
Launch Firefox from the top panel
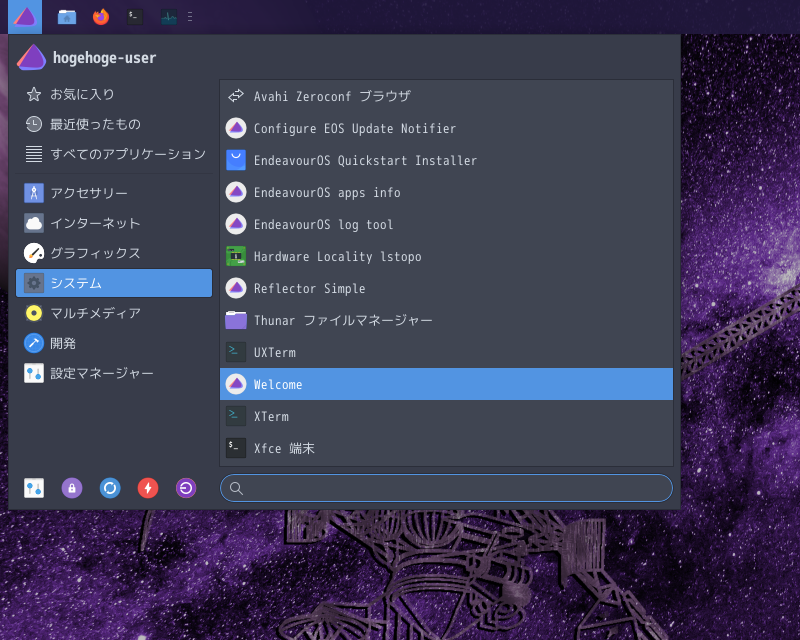(101, 17)
